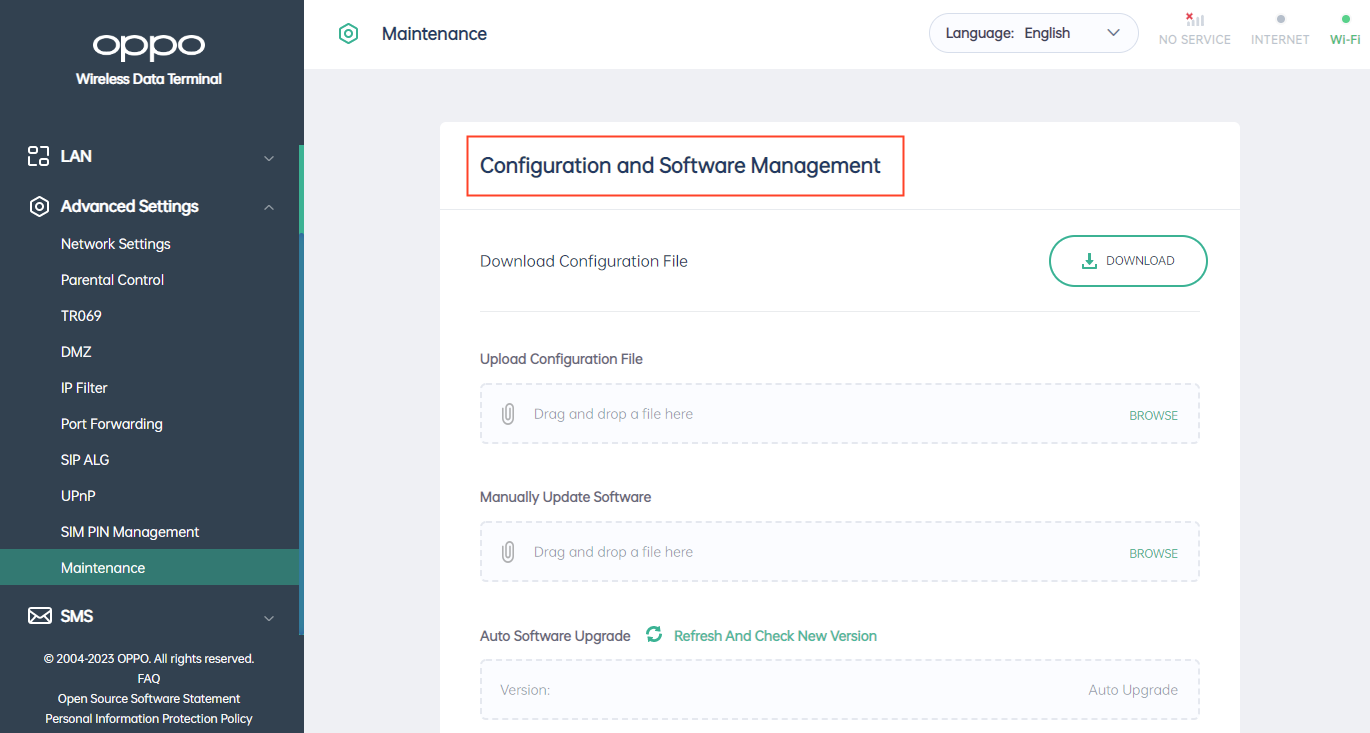
Task: Click the INTERNET status indicator
Action: pyautogui.click(x=1280, y=28)
